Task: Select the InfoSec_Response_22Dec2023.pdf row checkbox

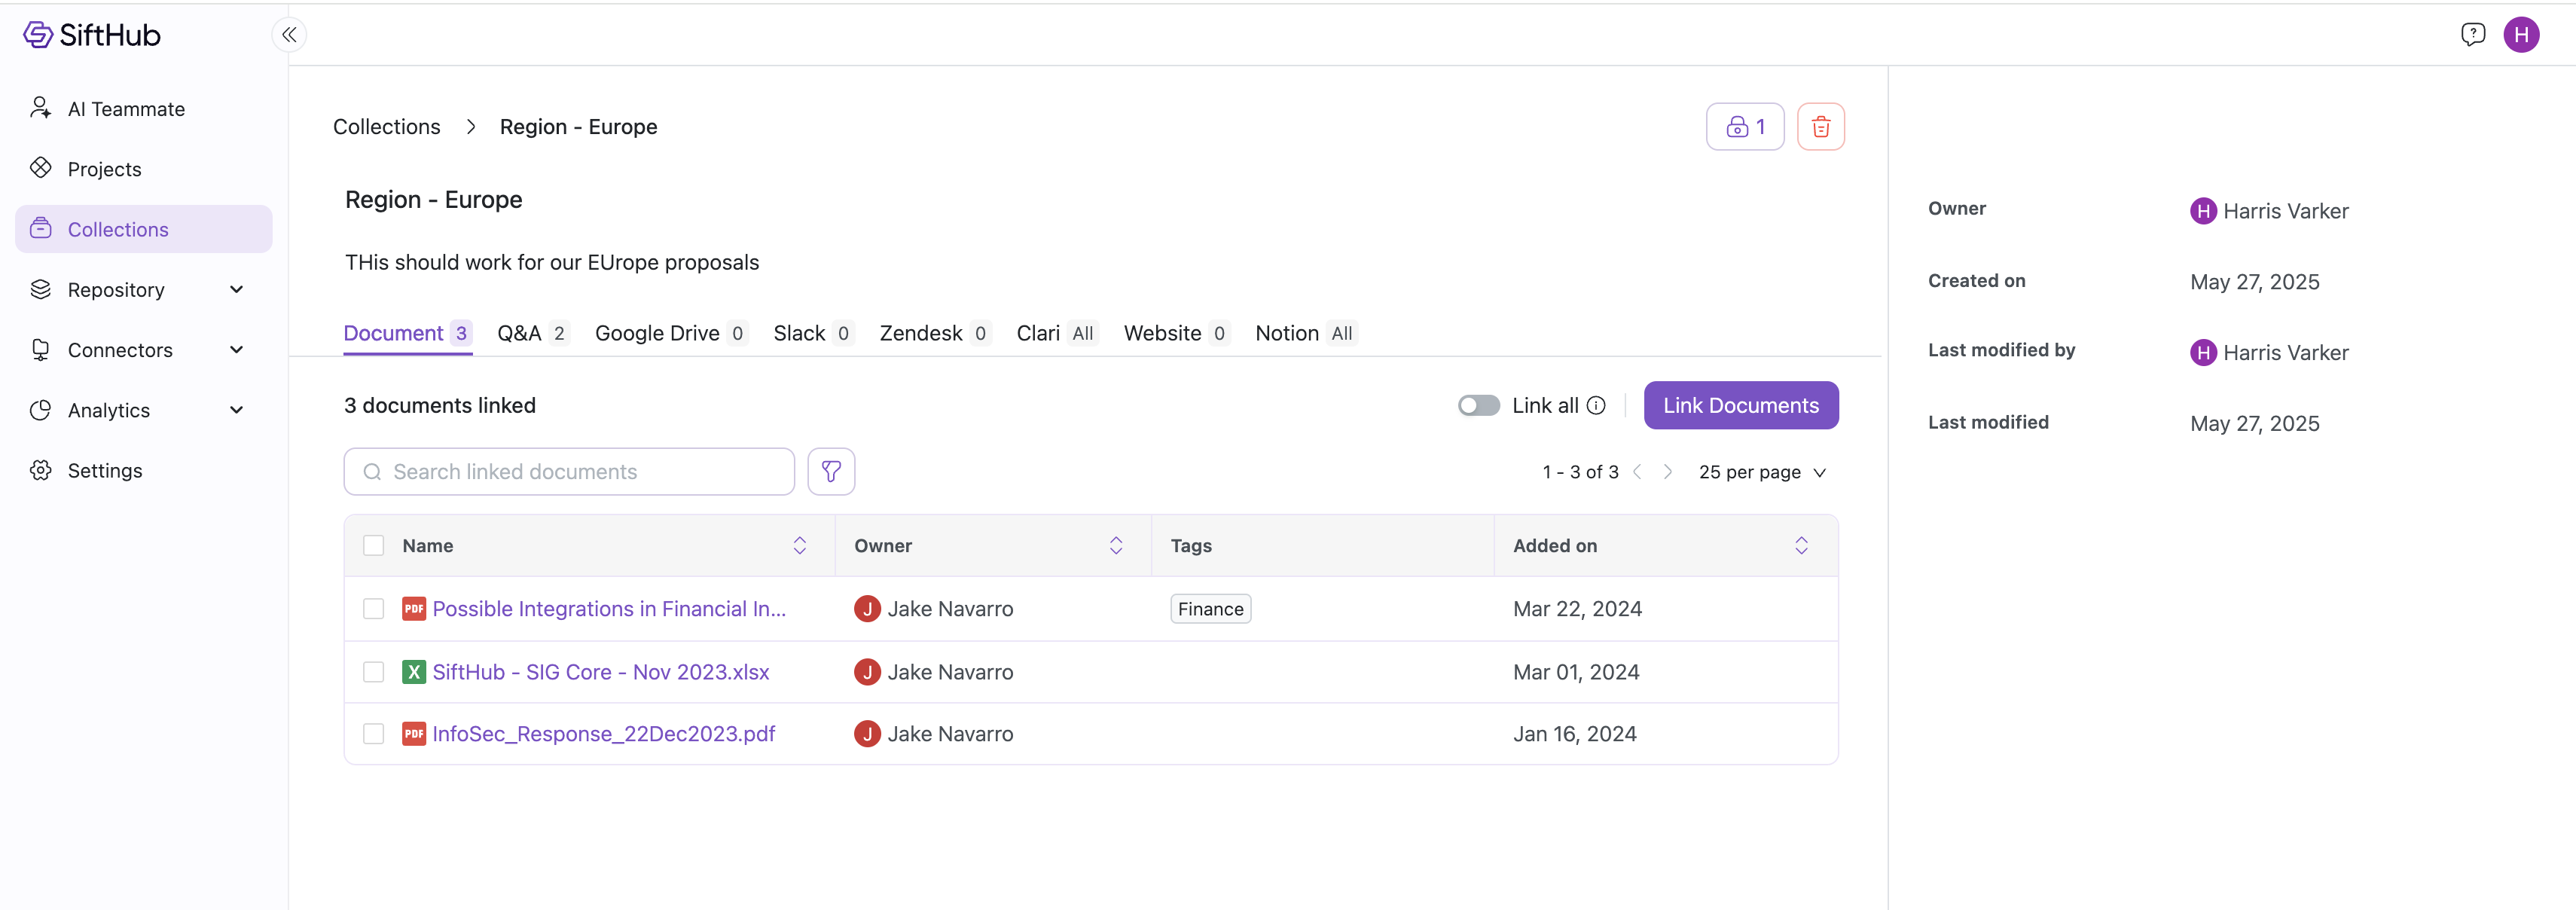Action: [x=373, y=733]
